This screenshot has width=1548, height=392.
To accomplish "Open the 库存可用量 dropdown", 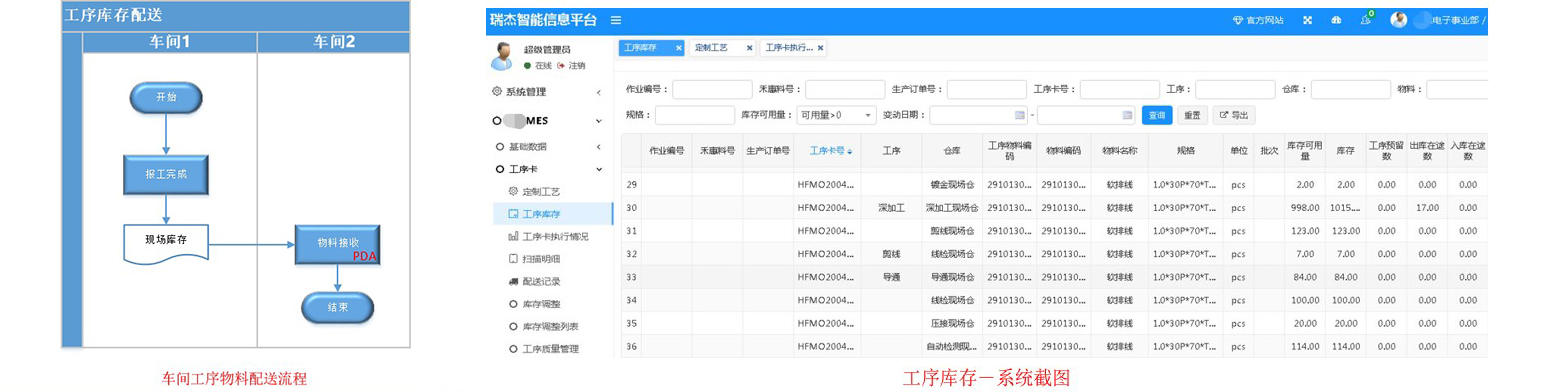I will tap(836, 115).
